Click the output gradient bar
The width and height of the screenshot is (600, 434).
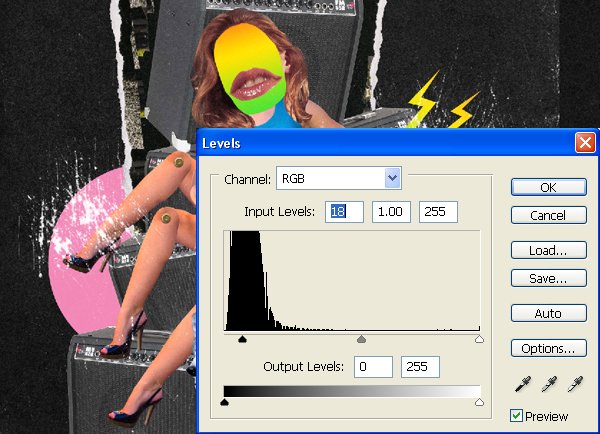352,391
